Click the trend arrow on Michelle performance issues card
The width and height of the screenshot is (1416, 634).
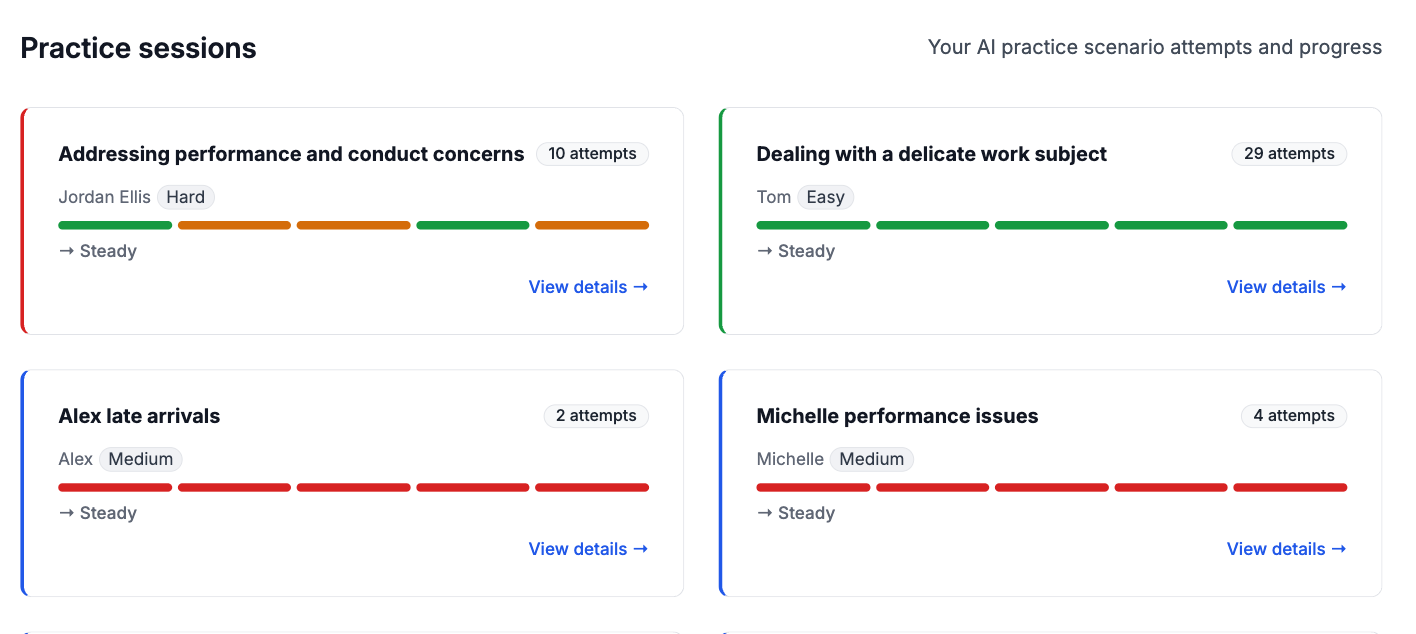765,512
